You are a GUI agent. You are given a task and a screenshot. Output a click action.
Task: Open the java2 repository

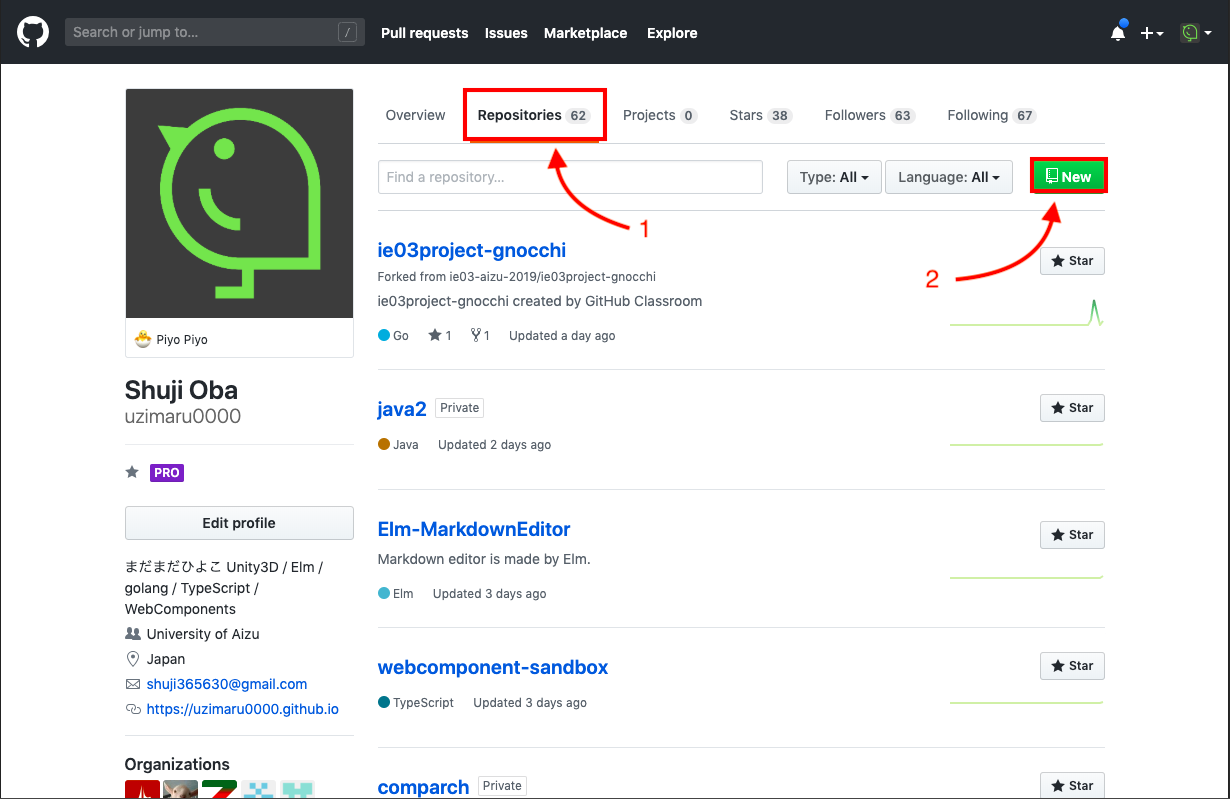tap(402, 408)
